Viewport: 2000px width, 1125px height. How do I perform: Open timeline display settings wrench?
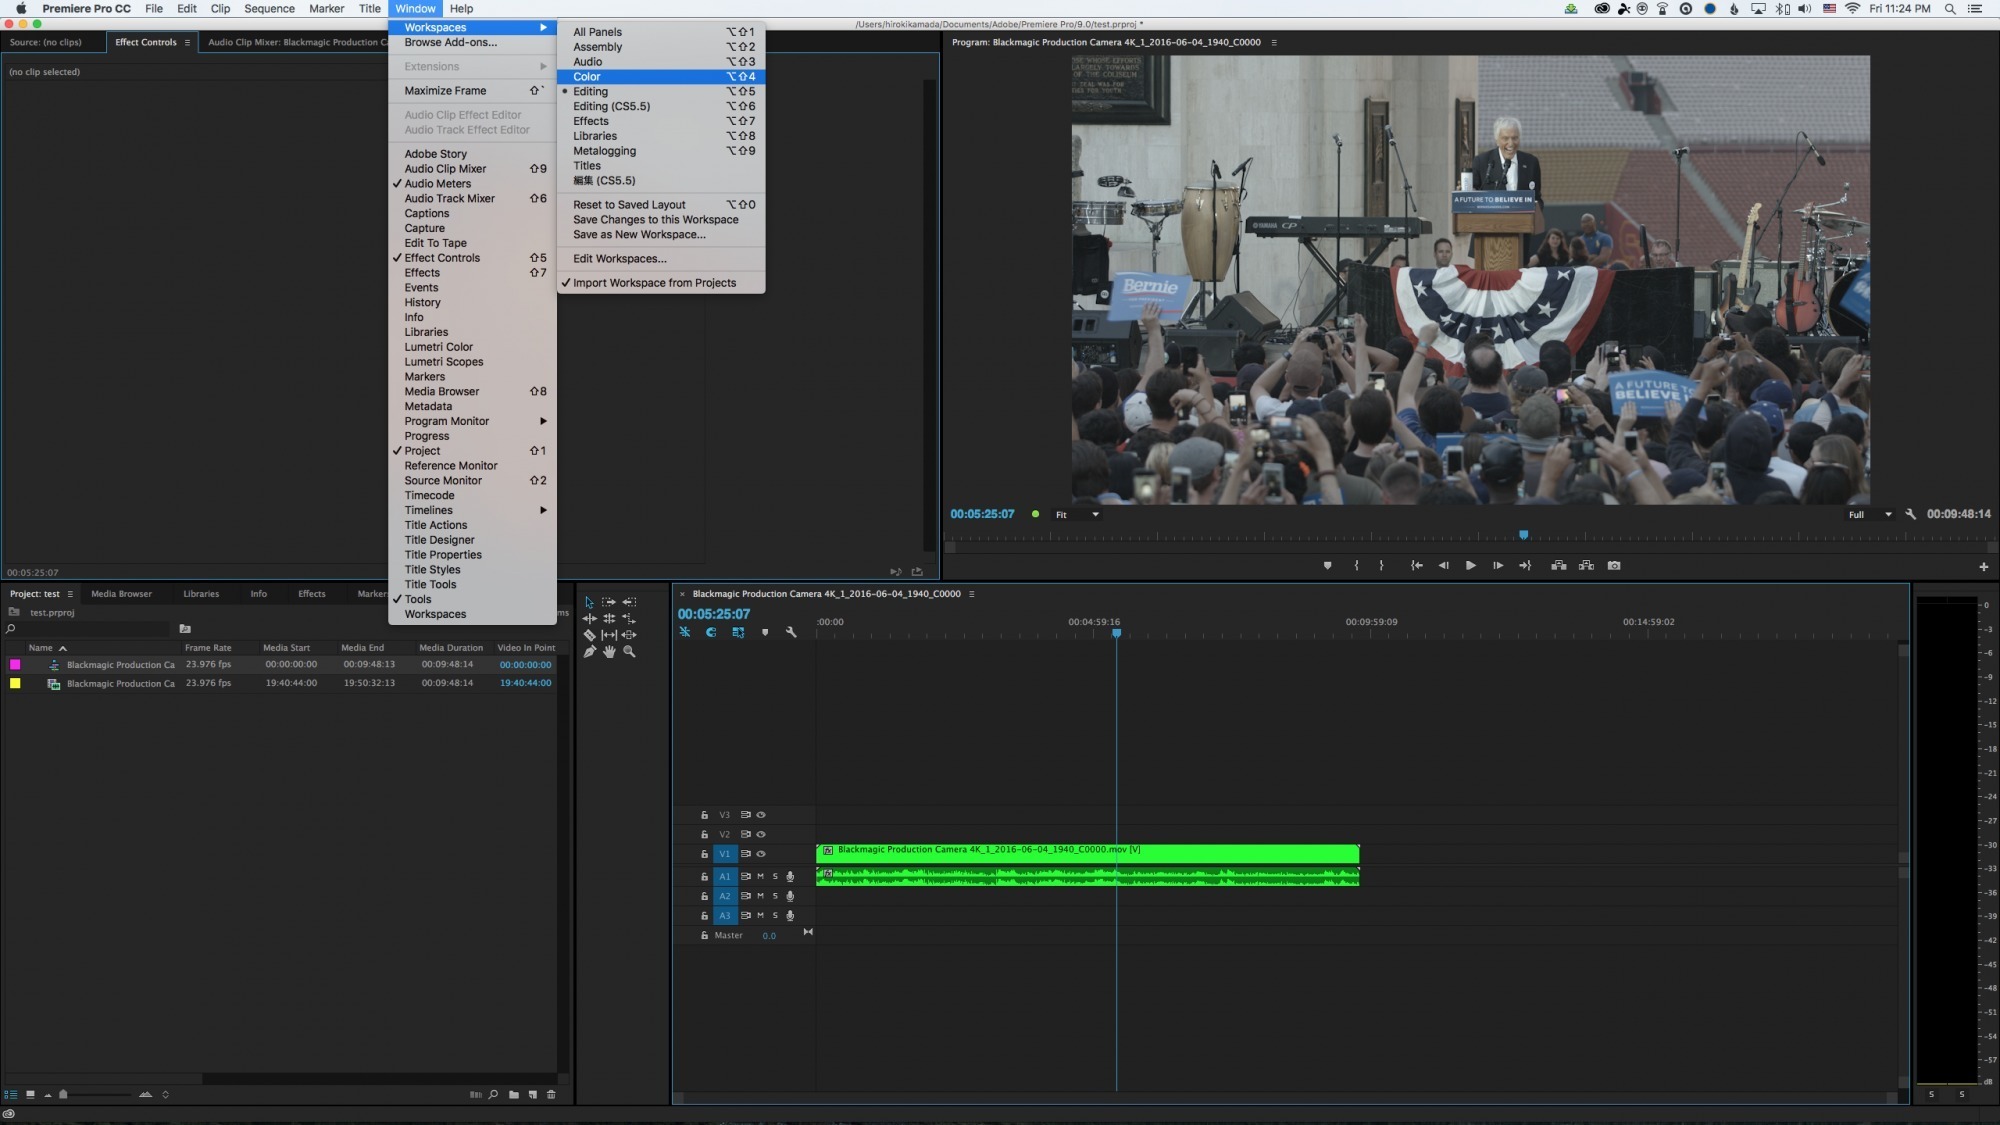[791, 632]
